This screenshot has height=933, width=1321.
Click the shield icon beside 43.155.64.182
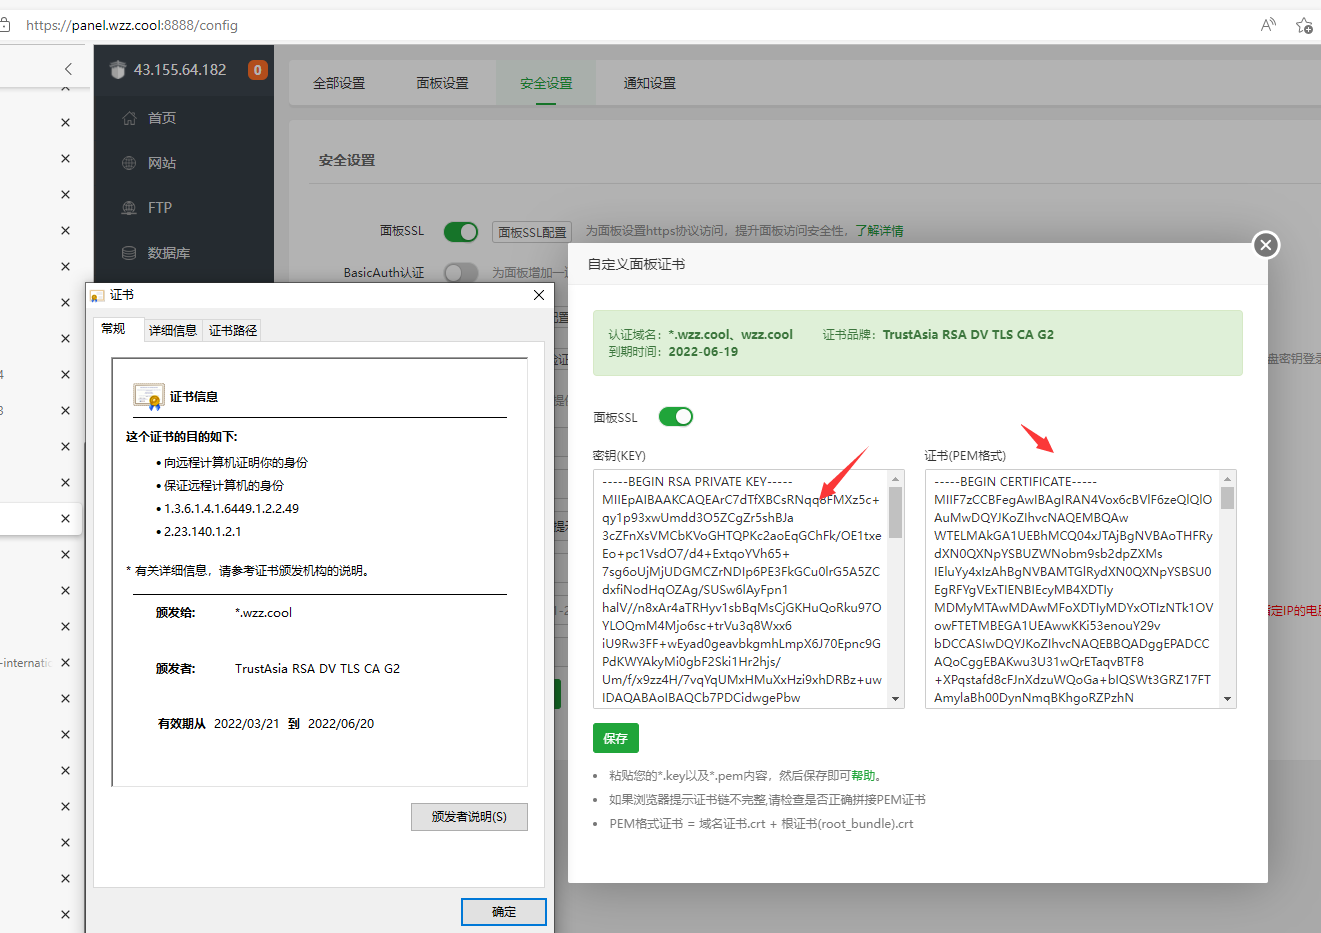click(118, 70)
